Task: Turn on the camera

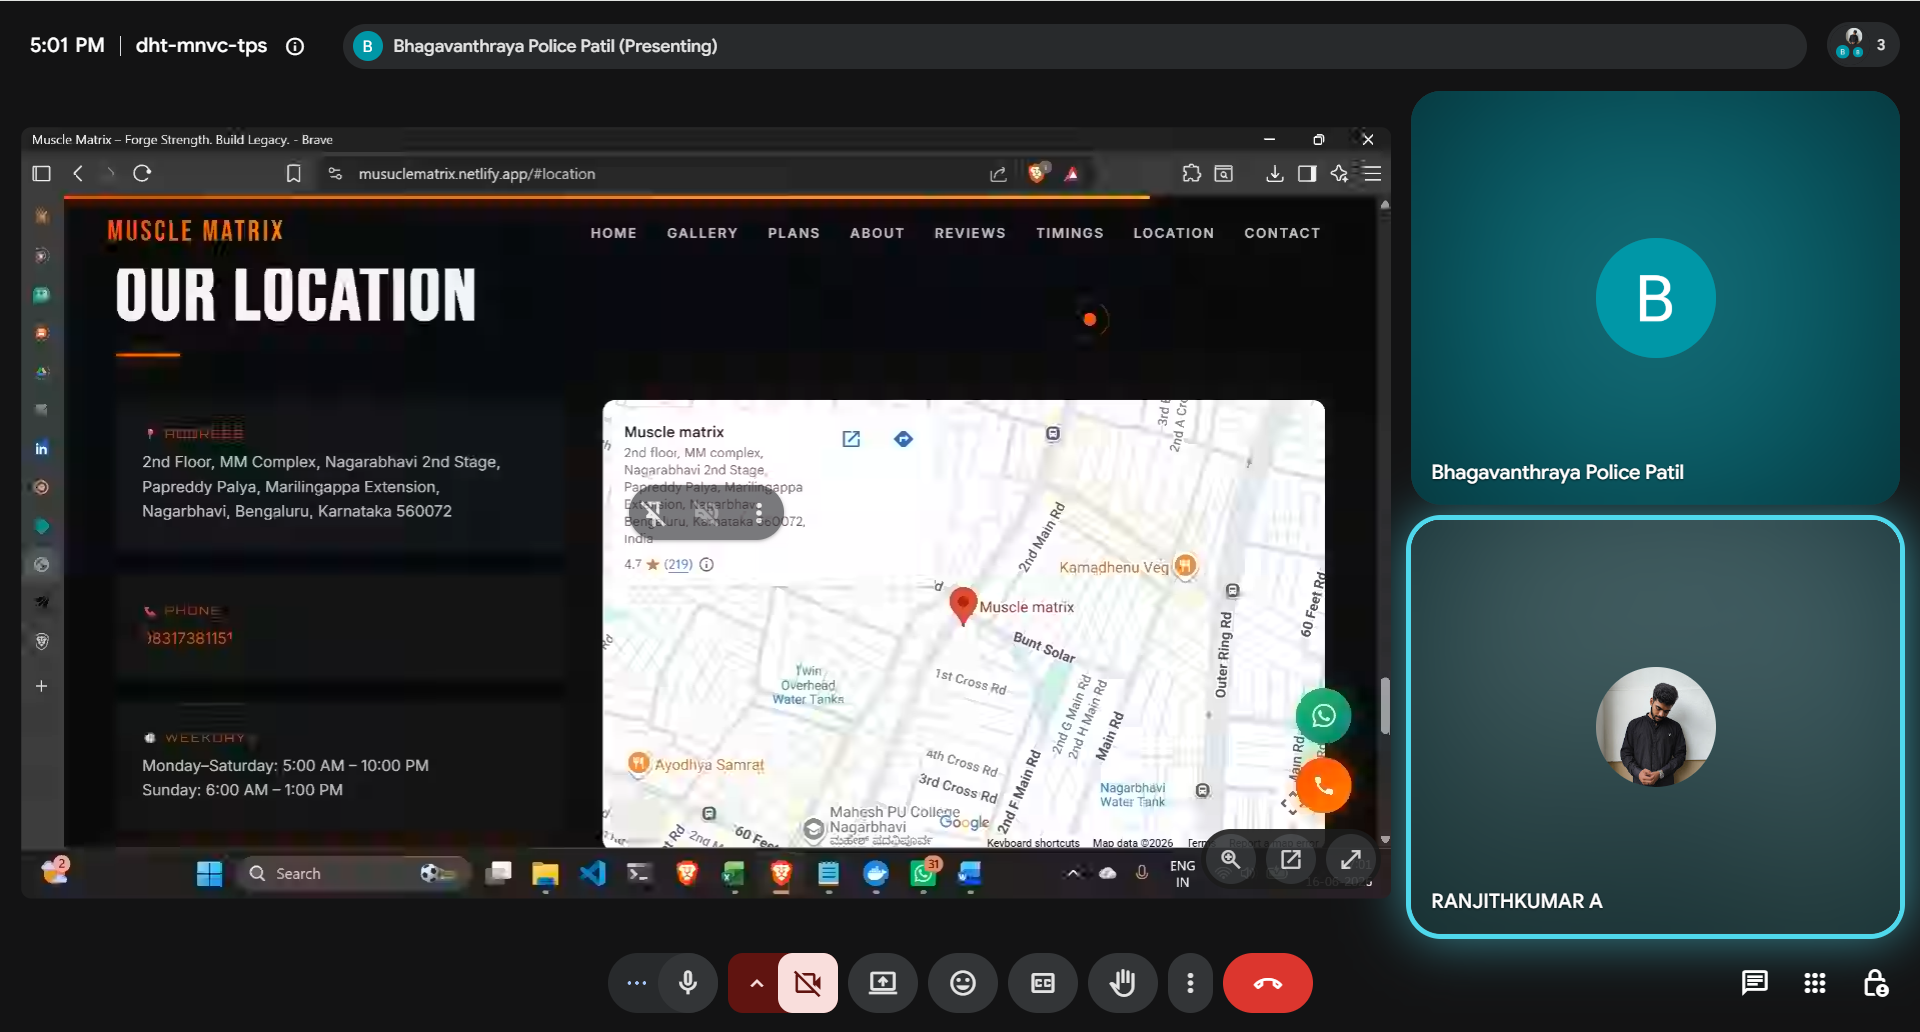Action: click(x=808, y=983)
